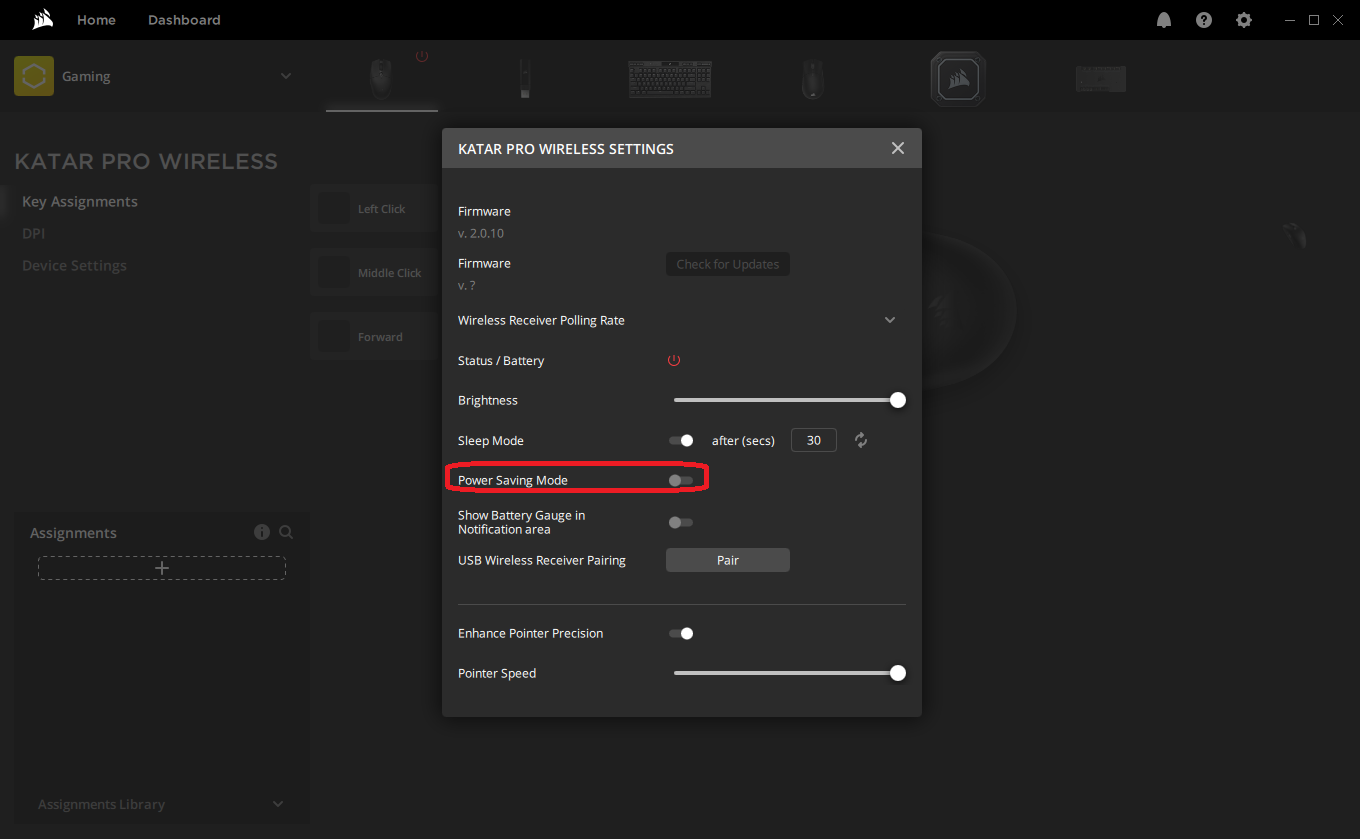Viewport: 1360px width, 839px height.
Task: Select the Katar Pro Wireless mouse thumbnail
Action: (381, 79)
